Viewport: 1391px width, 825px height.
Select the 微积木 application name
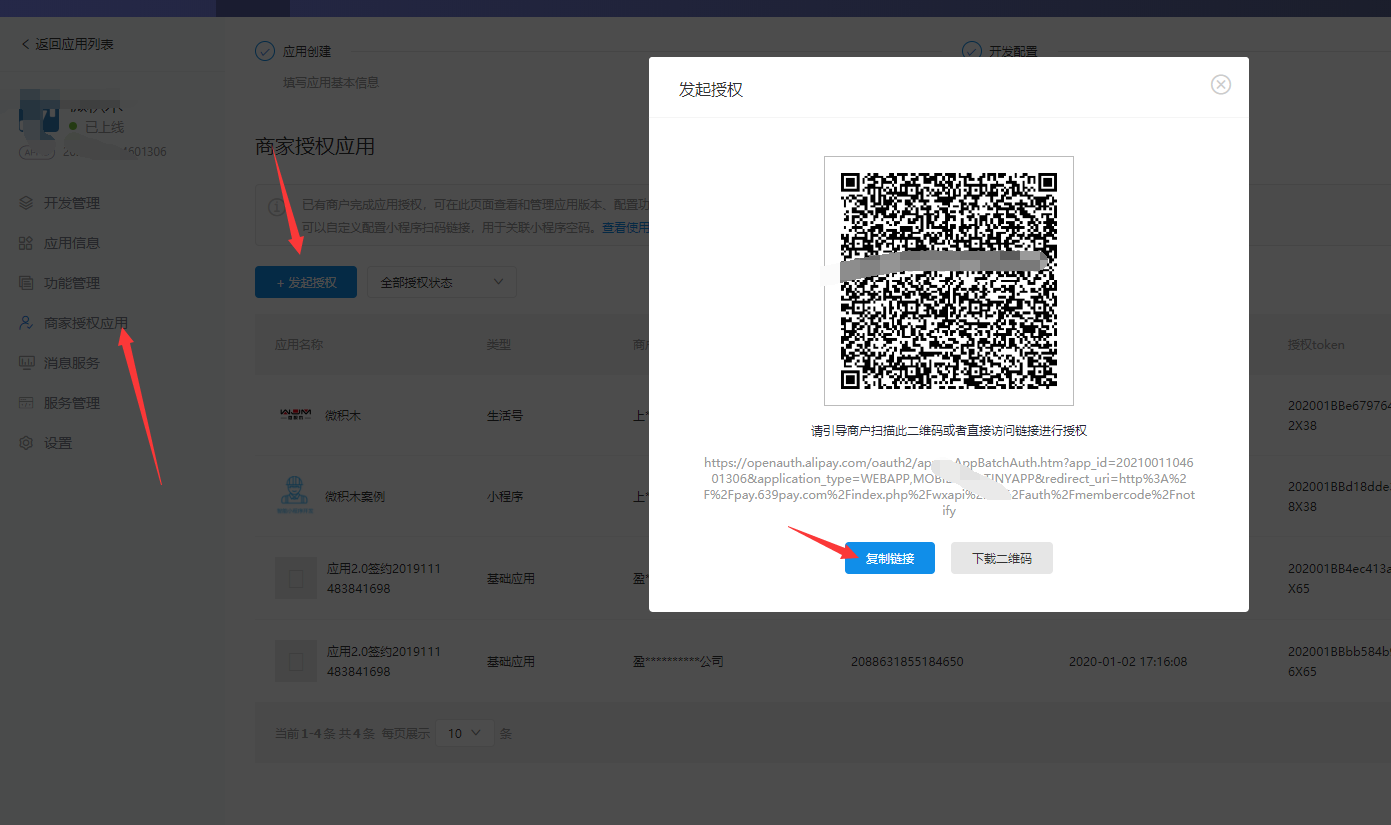click(343, 415)
